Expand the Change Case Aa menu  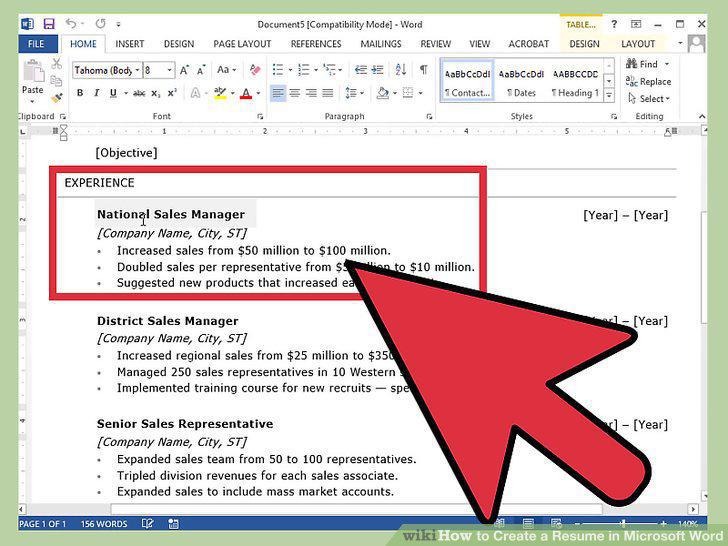(x=227, y=70)
